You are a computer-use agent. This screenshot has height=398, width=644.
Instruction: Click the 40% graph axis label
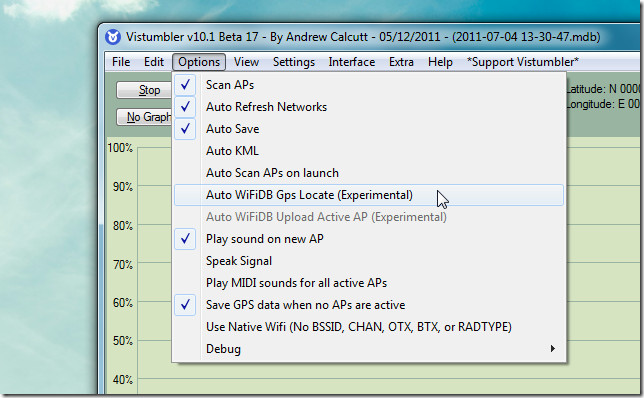tap(122, 380)
